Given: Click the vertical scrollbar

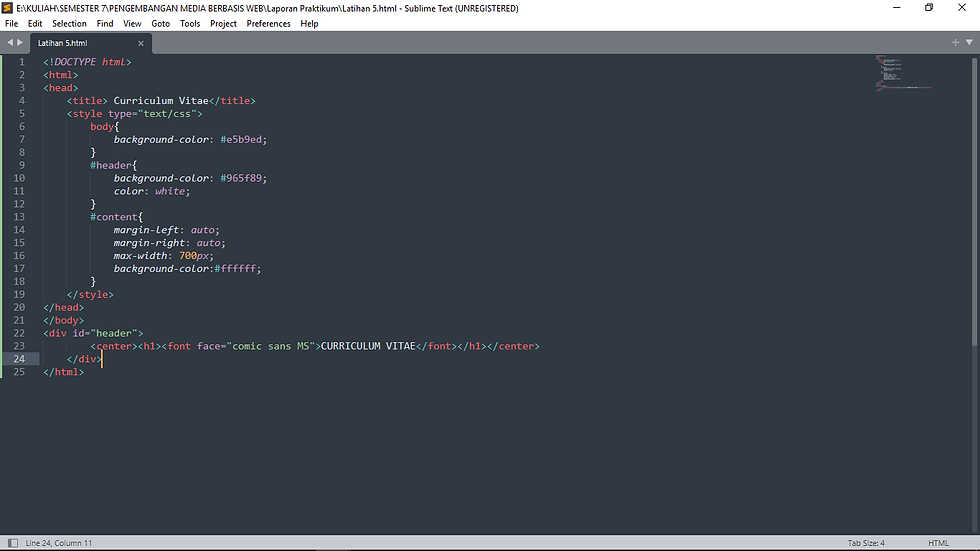Looking at the screenshot, I should click(x=974, y=201).
